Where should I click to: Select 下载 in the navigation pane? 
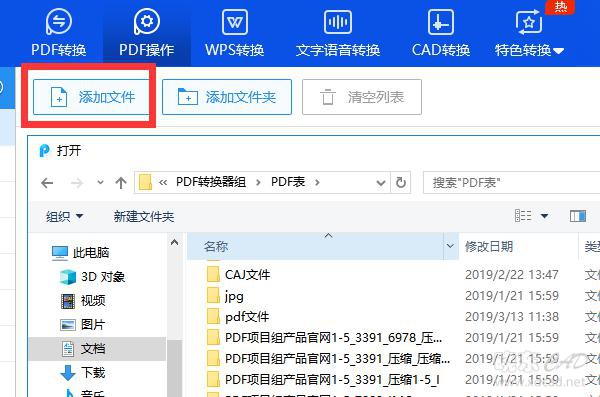(83, 372)
